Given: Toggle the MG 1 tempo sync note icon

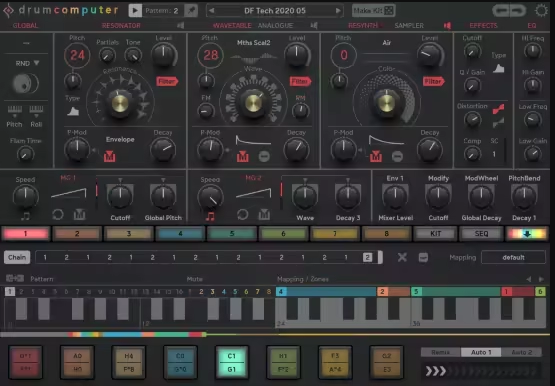Looking at the screenshot, I should click(x=25, y=216).
